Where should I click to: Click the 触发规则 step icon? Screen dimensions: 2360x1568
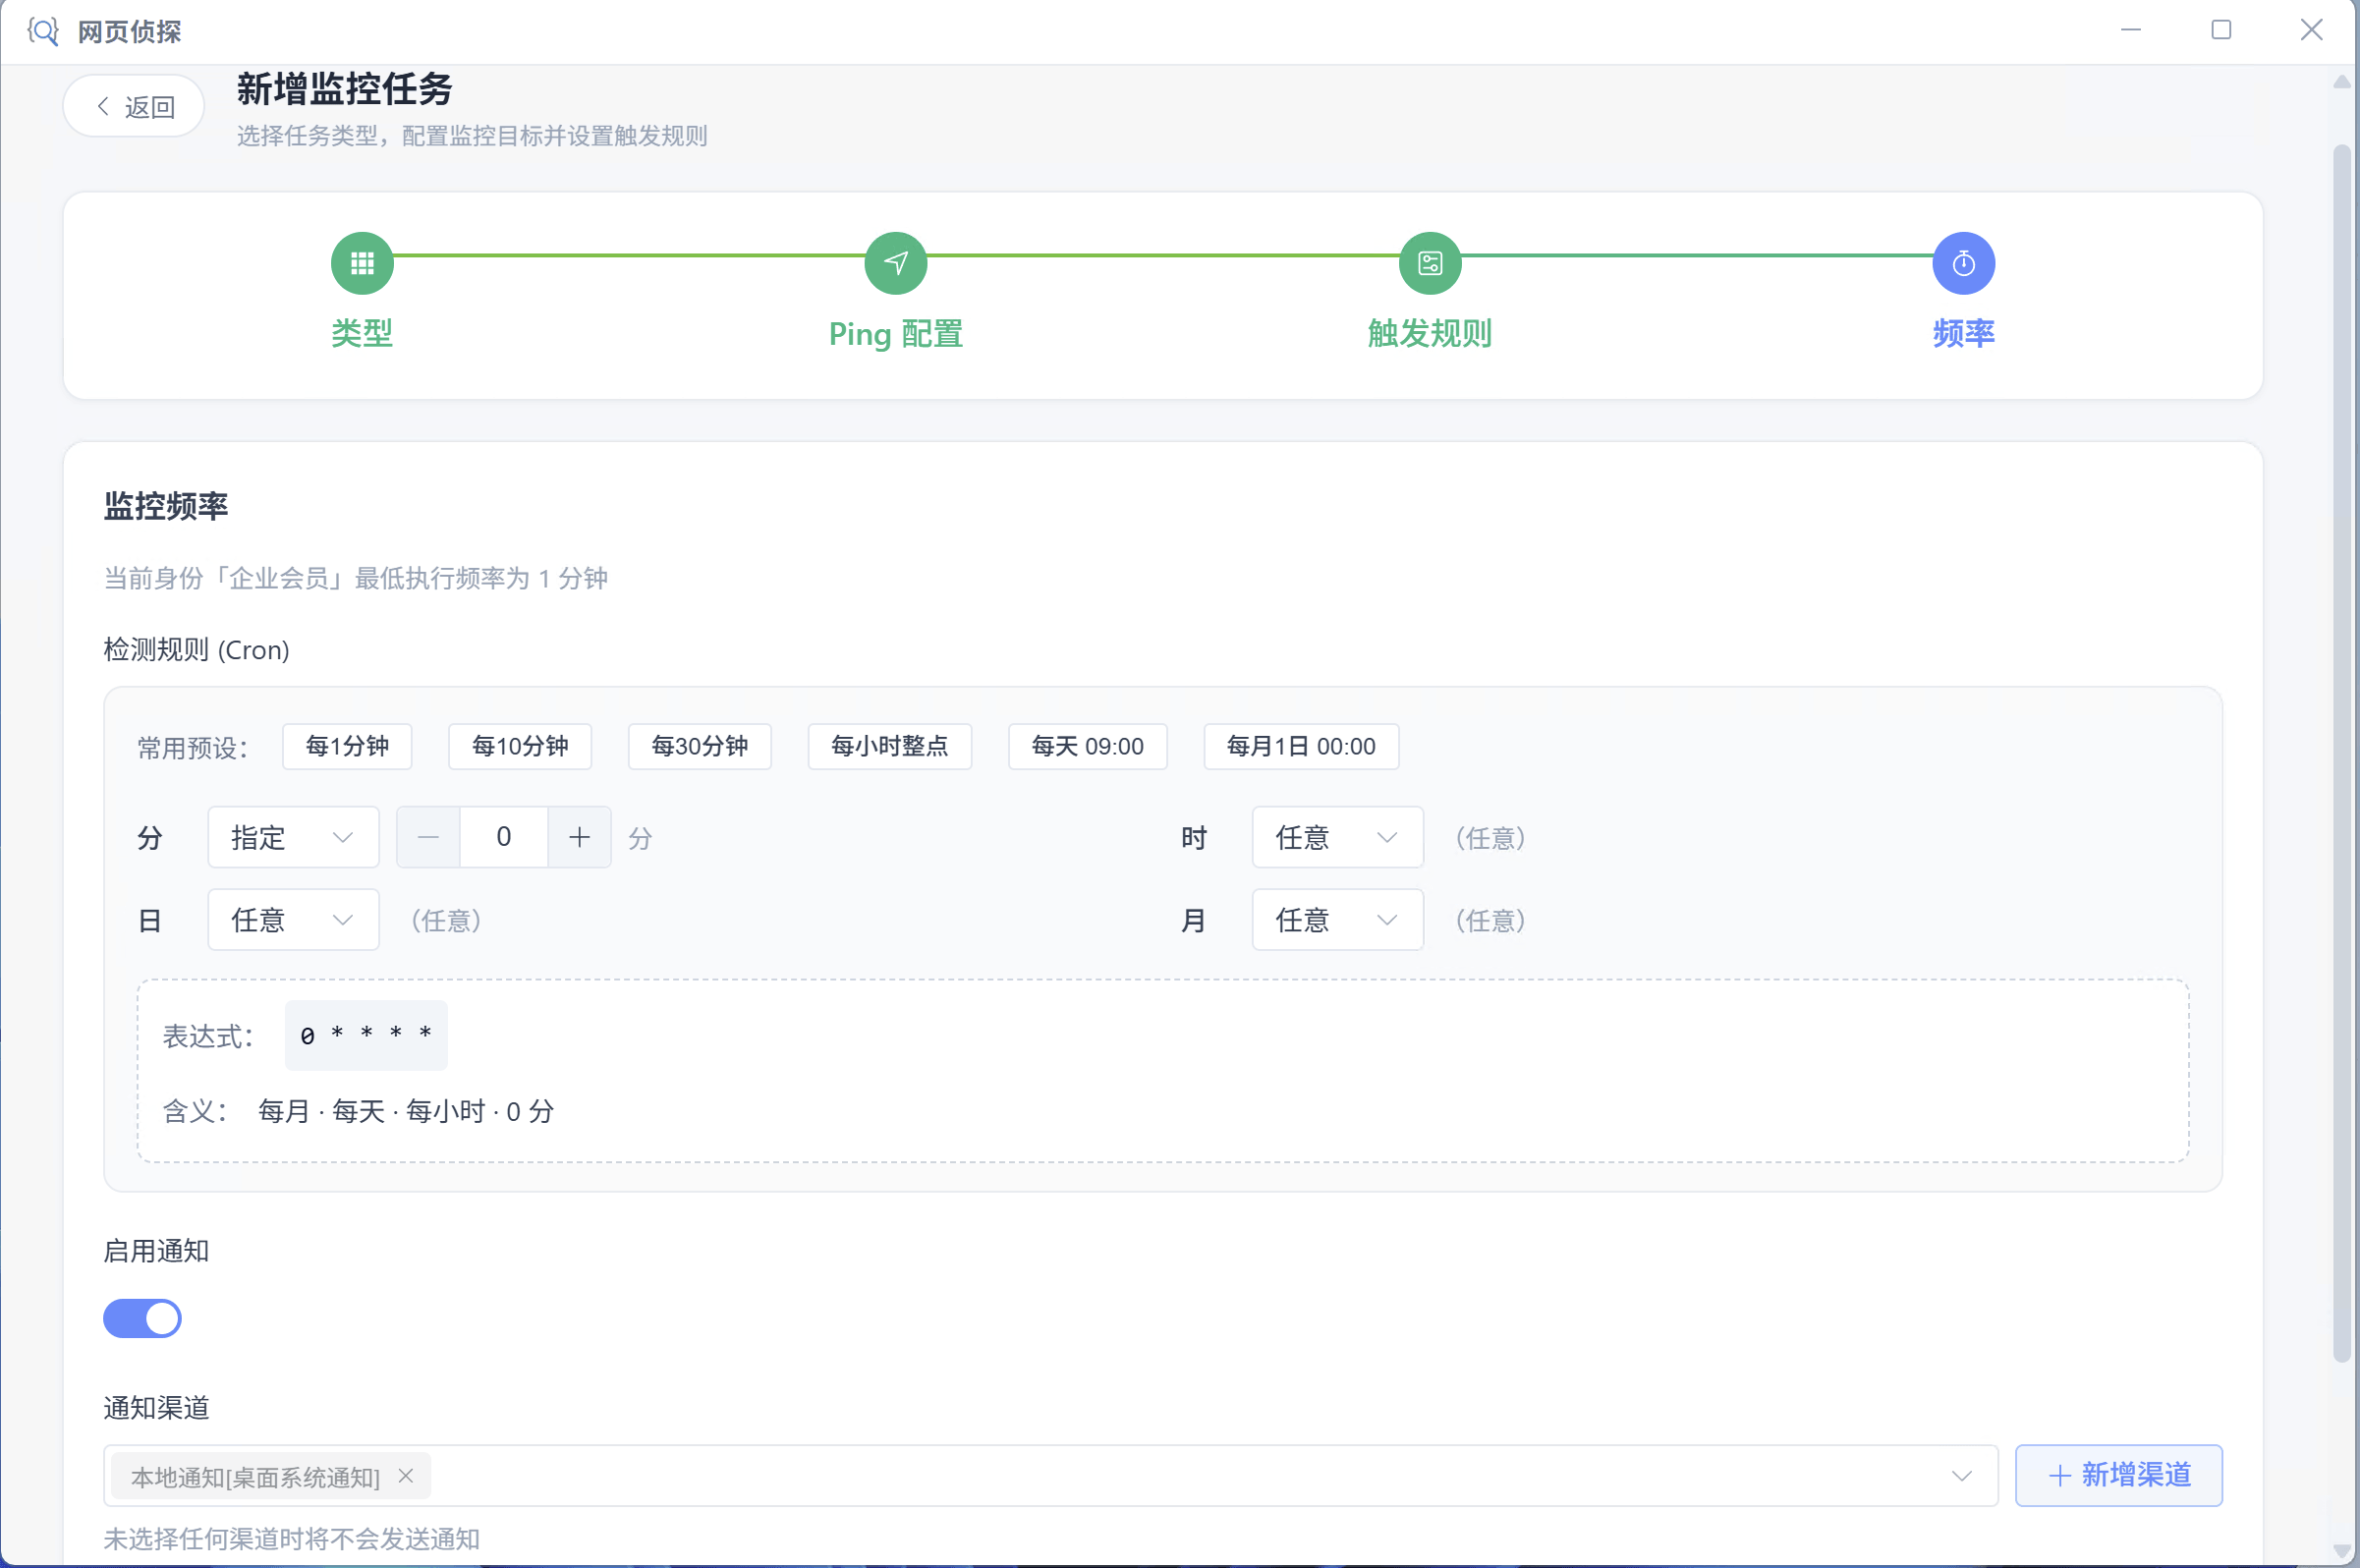(1430, 263)
